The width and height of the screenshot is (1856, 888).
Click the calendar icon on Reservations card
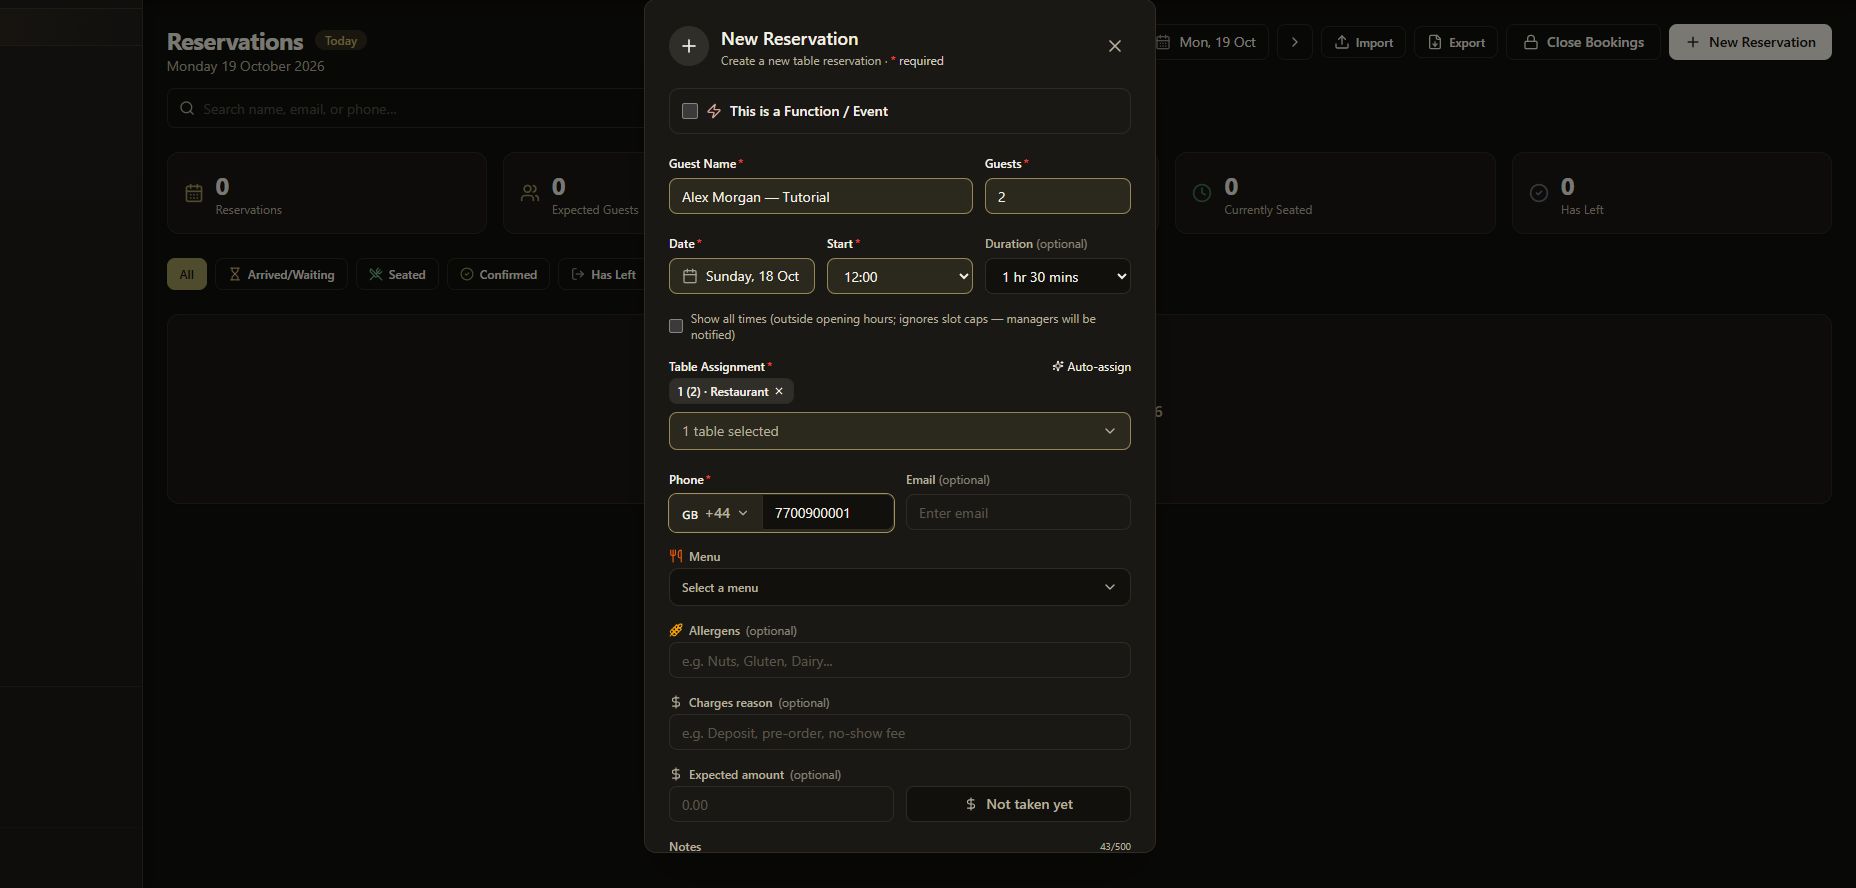pyautogui.click(x=194, y=193)
